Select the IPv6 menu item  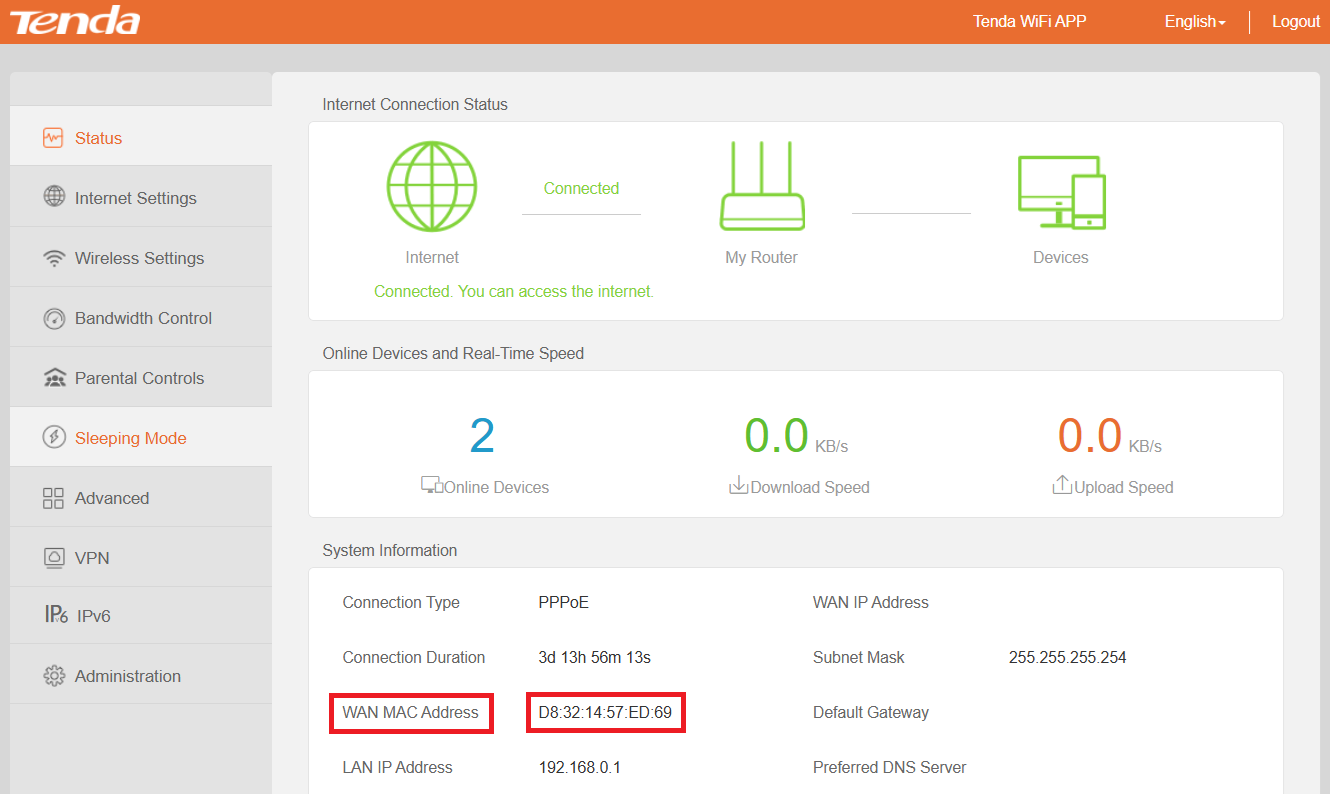(x=141, y=616)
